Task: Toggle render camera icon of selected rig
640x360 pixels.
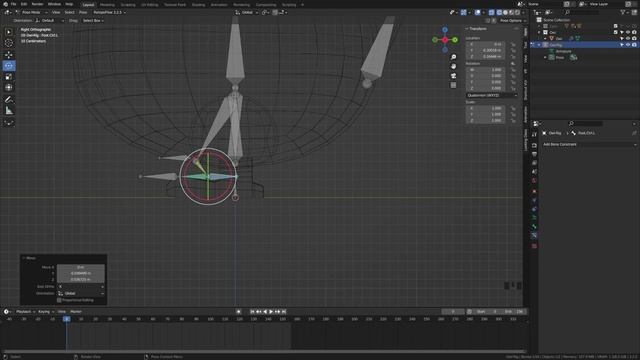Action: [x=634, y=45]
